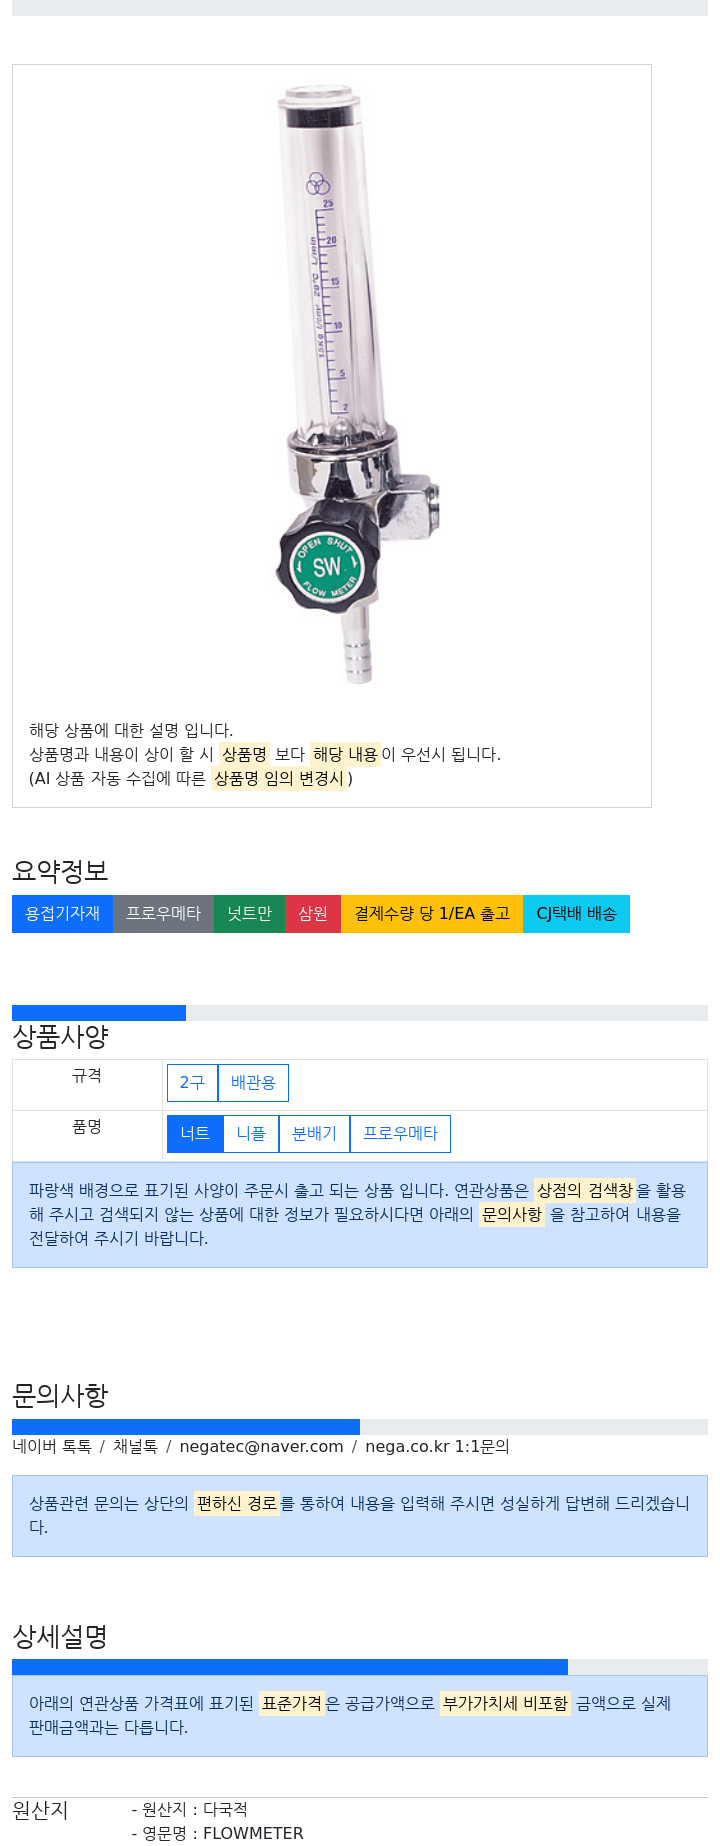720x1846 pixels.
Task: Click the 상세설명 blue progress bar
Action: click(290, 1667)
